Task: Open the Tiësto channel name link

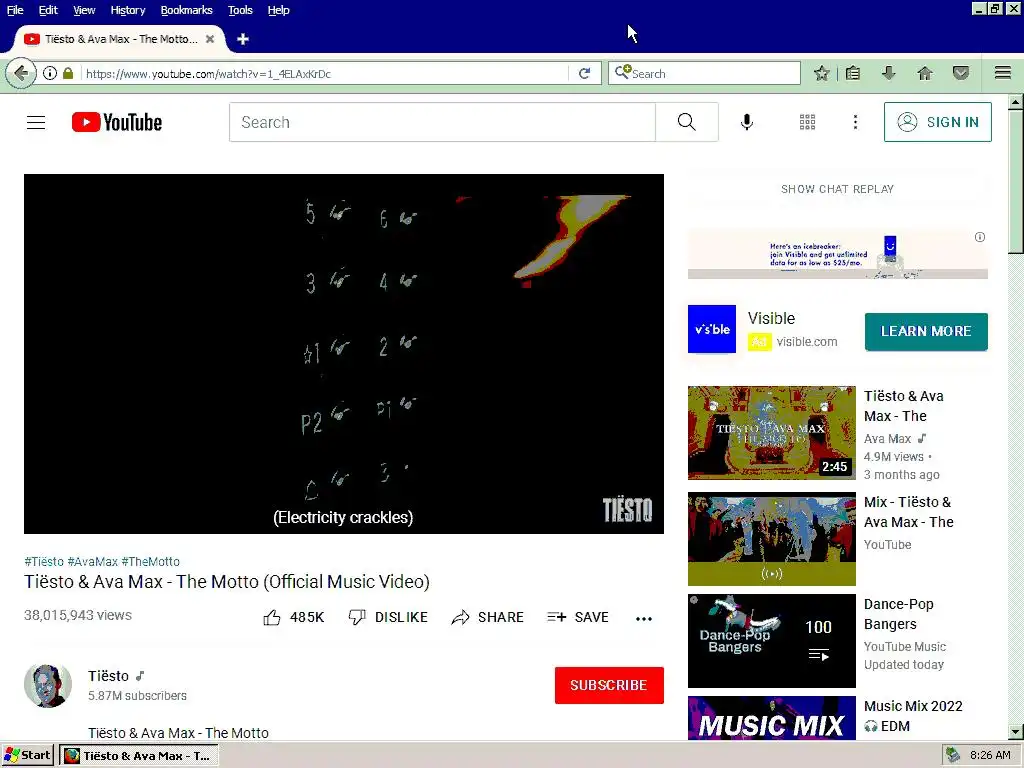Action: [x=108, y=676]
